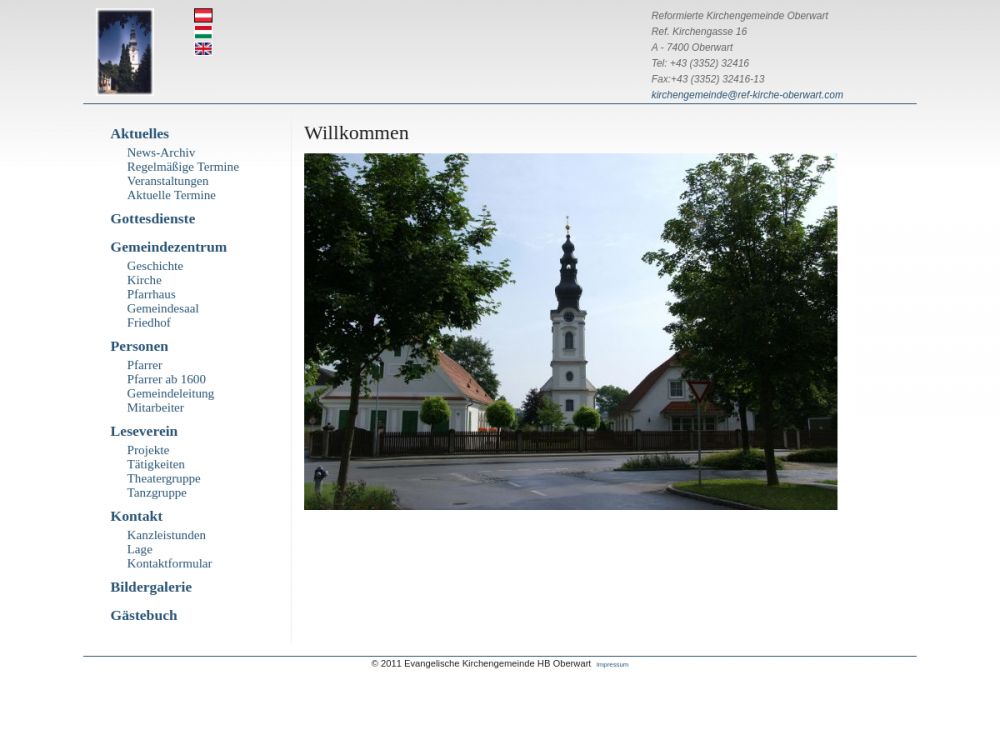Open Regelmäßige Termine link
The width and height of the screenshot is (1000, 750).
click(x=183, y=167)
